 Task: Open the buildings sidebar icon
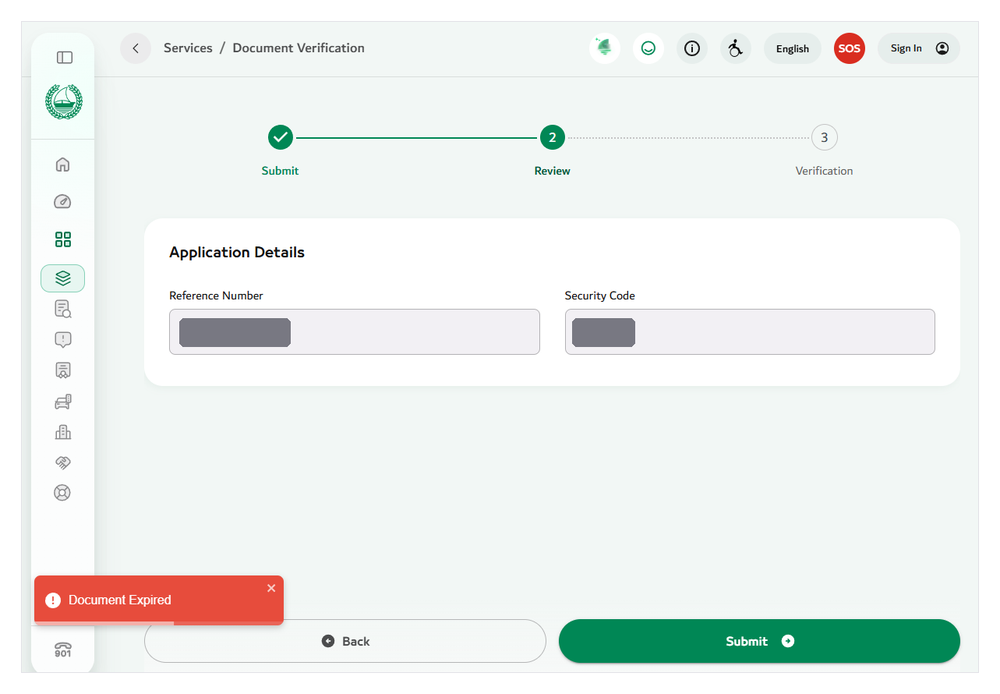click(62, 432)
